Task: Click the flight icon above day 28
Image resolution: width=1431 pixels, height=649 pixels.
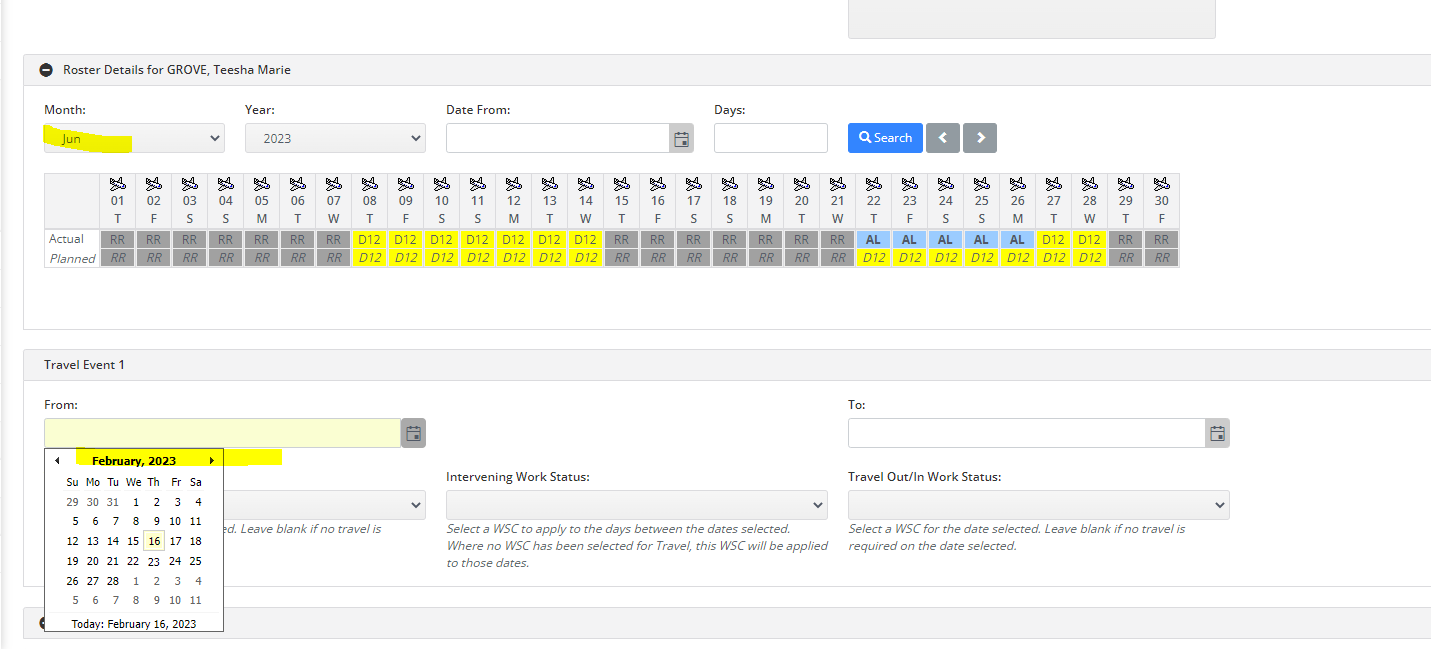Action: coord(1090,184)
